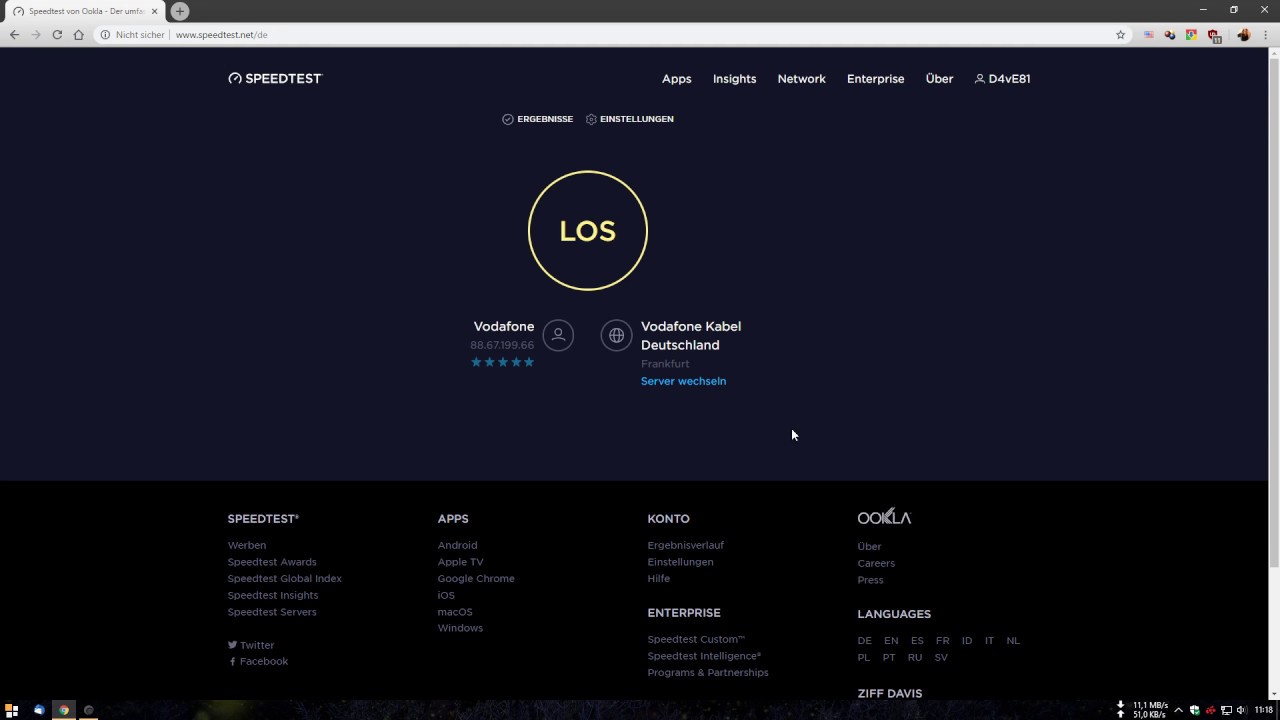This screenshot has height=720, width=1280.
Task: Open a new browser tab
Action: 180,11
